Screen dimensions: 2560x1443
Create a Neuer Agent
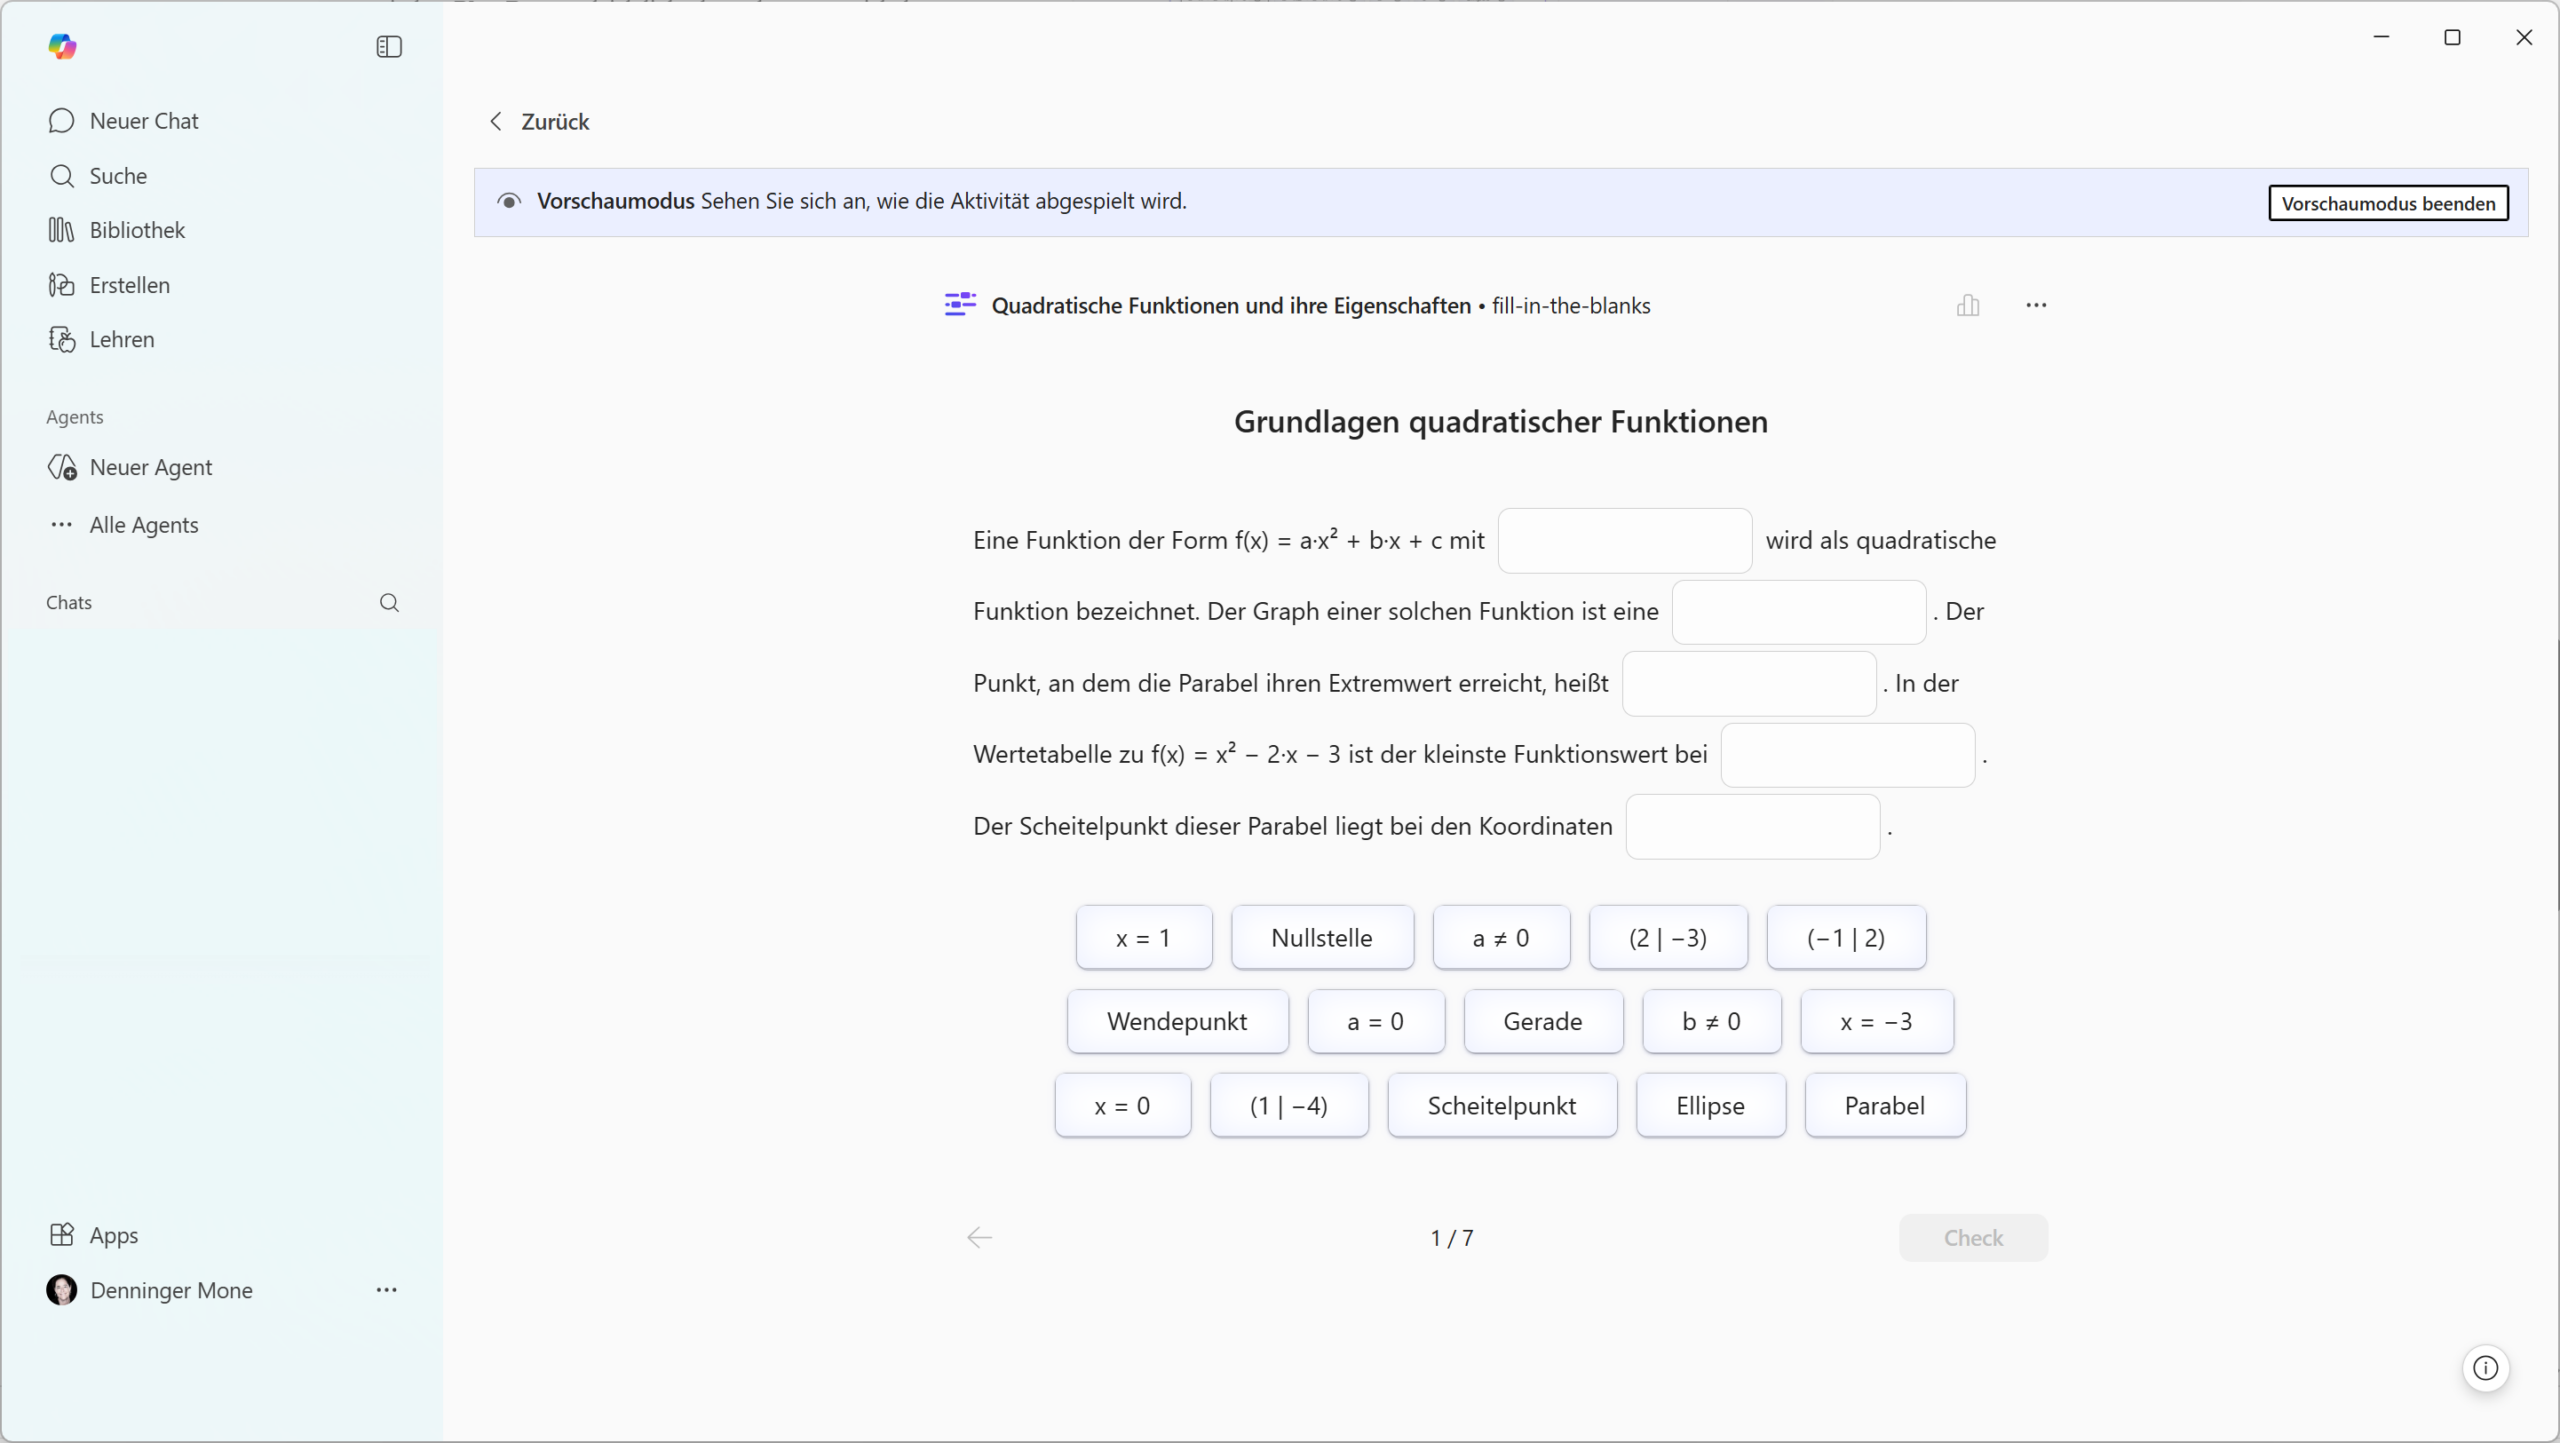[150, 467]
